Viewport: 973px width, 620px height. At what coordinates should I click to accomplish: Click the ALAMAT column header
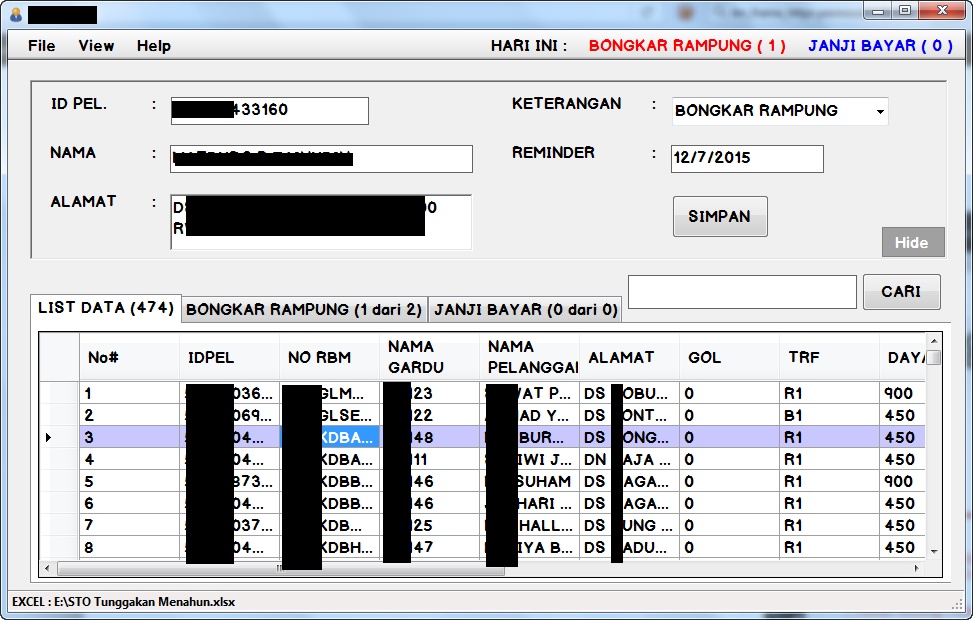(629, 357)
